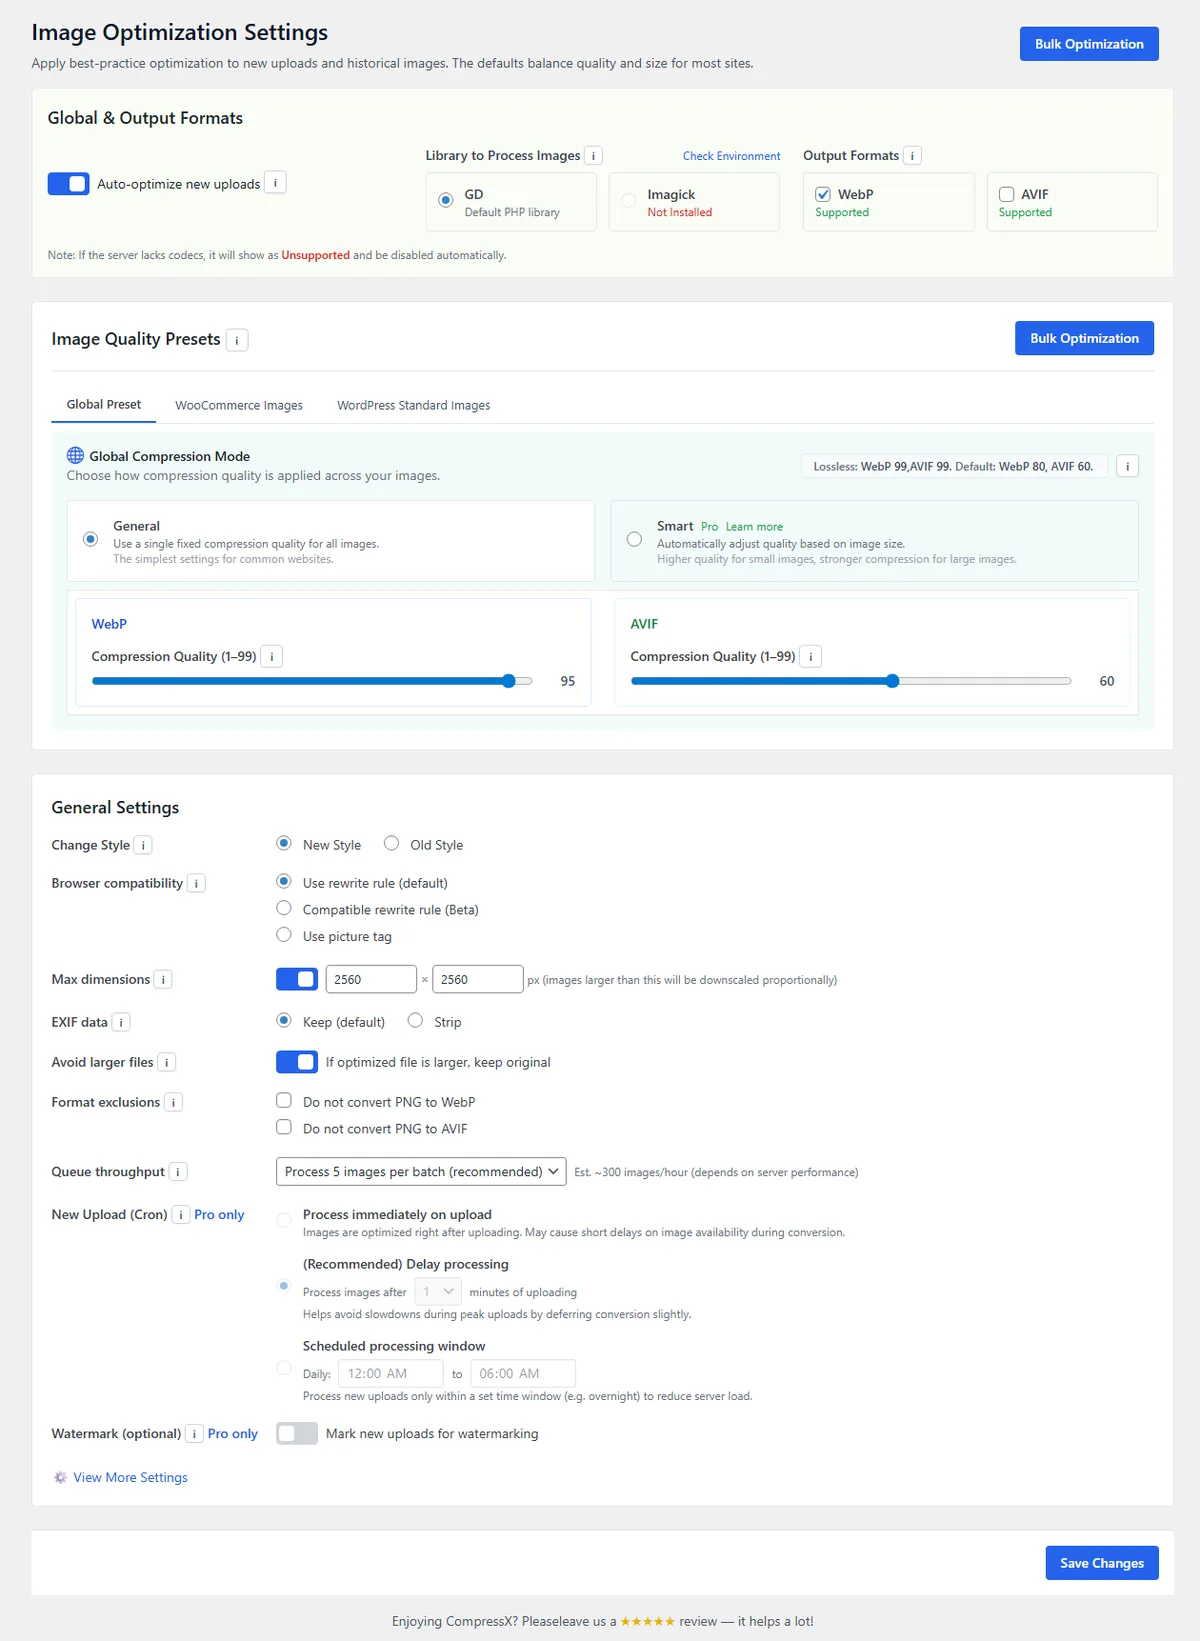Select Strip EXIF data radio
Viewport: 1200px width, 1641px height.
pos(415,1020)
